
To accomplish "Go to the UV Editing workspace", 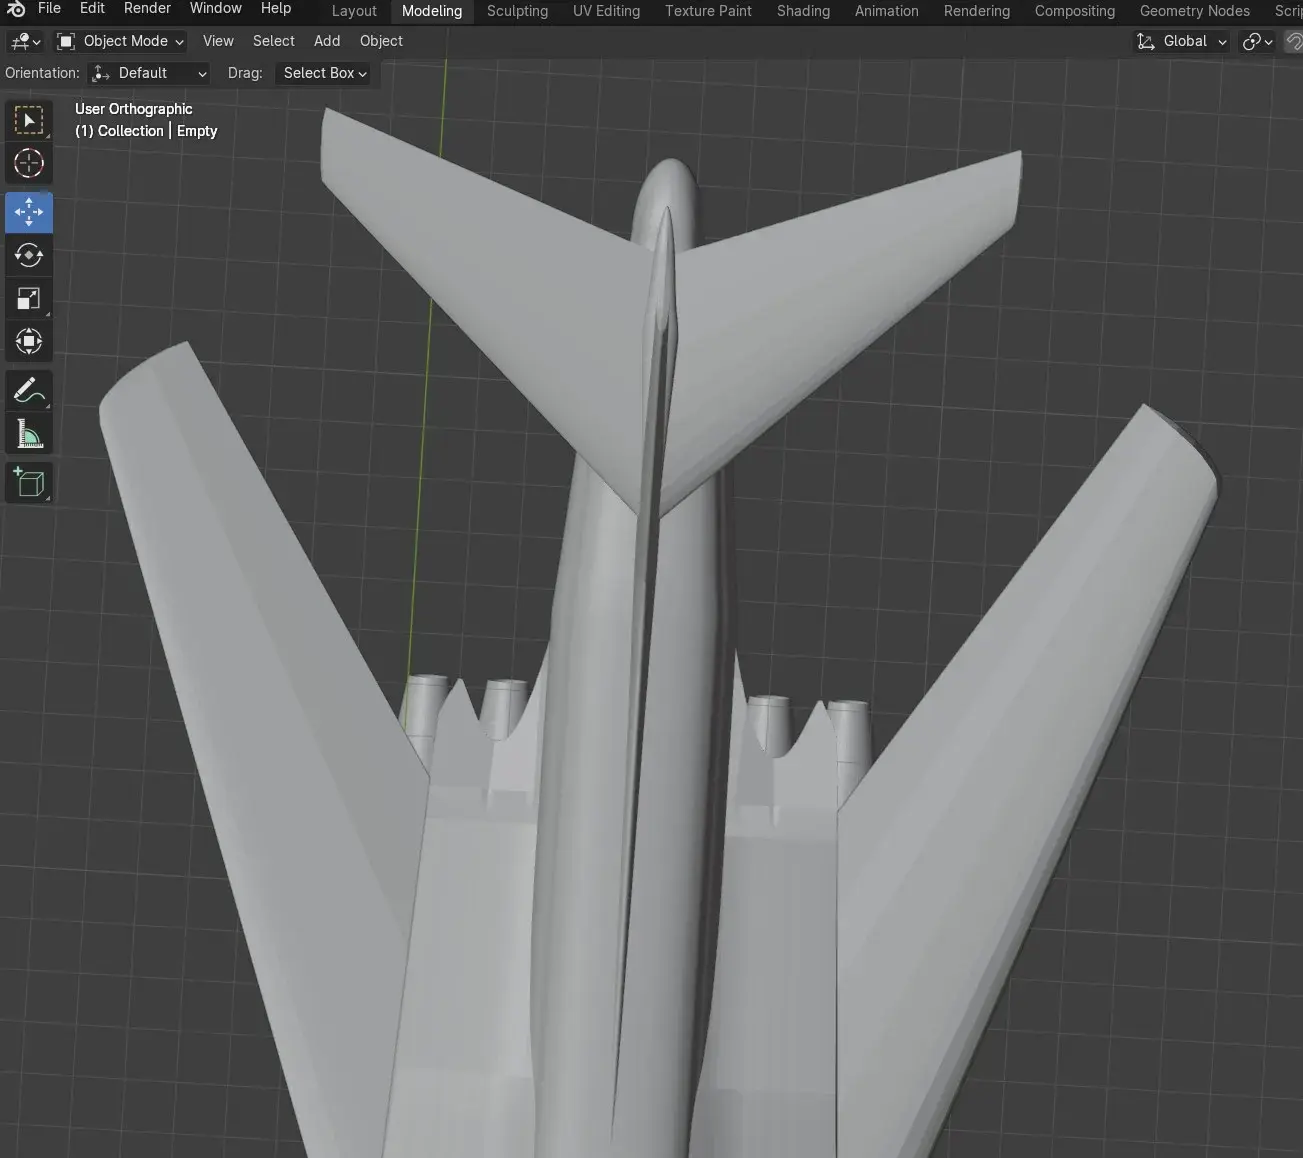I will [x=606, y=11].
